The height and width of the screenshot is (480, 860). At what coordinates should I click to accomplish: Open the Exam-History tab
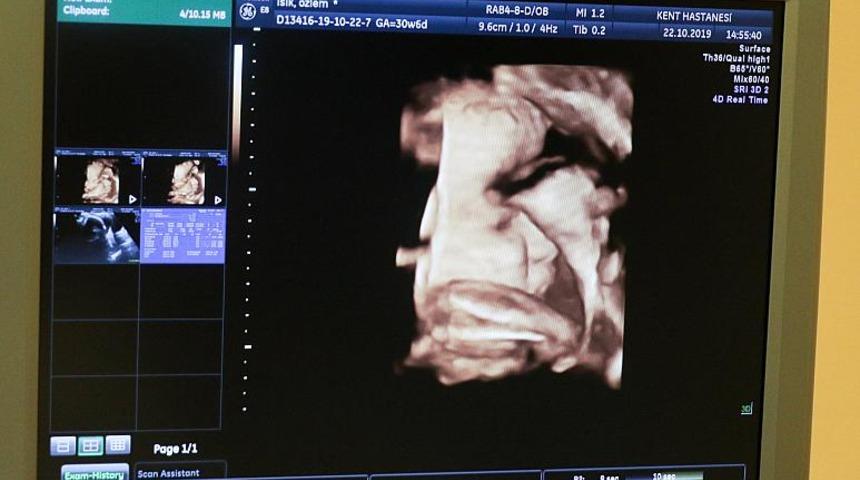pos(95,473)
